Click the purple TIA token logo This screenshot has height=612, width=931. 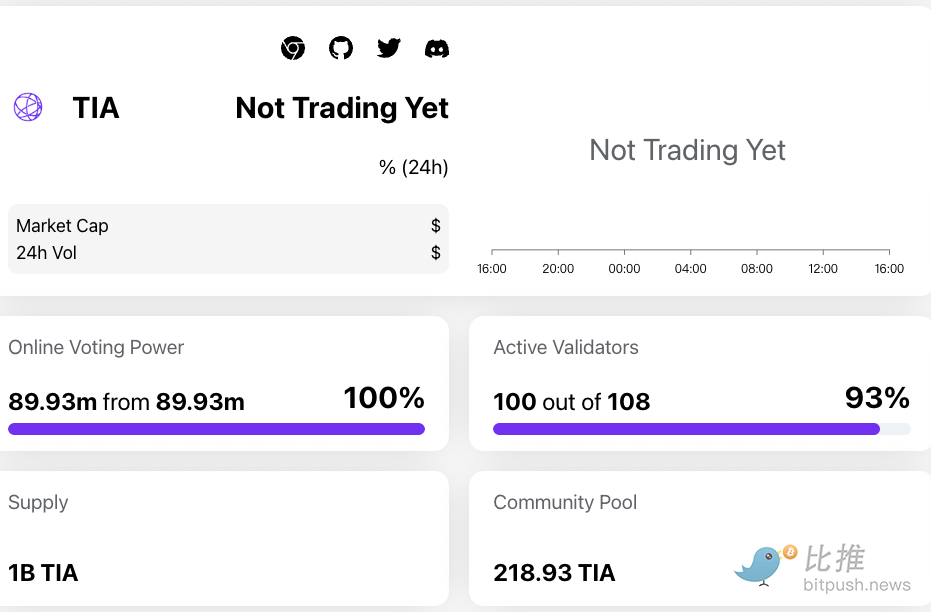(28, 107)
